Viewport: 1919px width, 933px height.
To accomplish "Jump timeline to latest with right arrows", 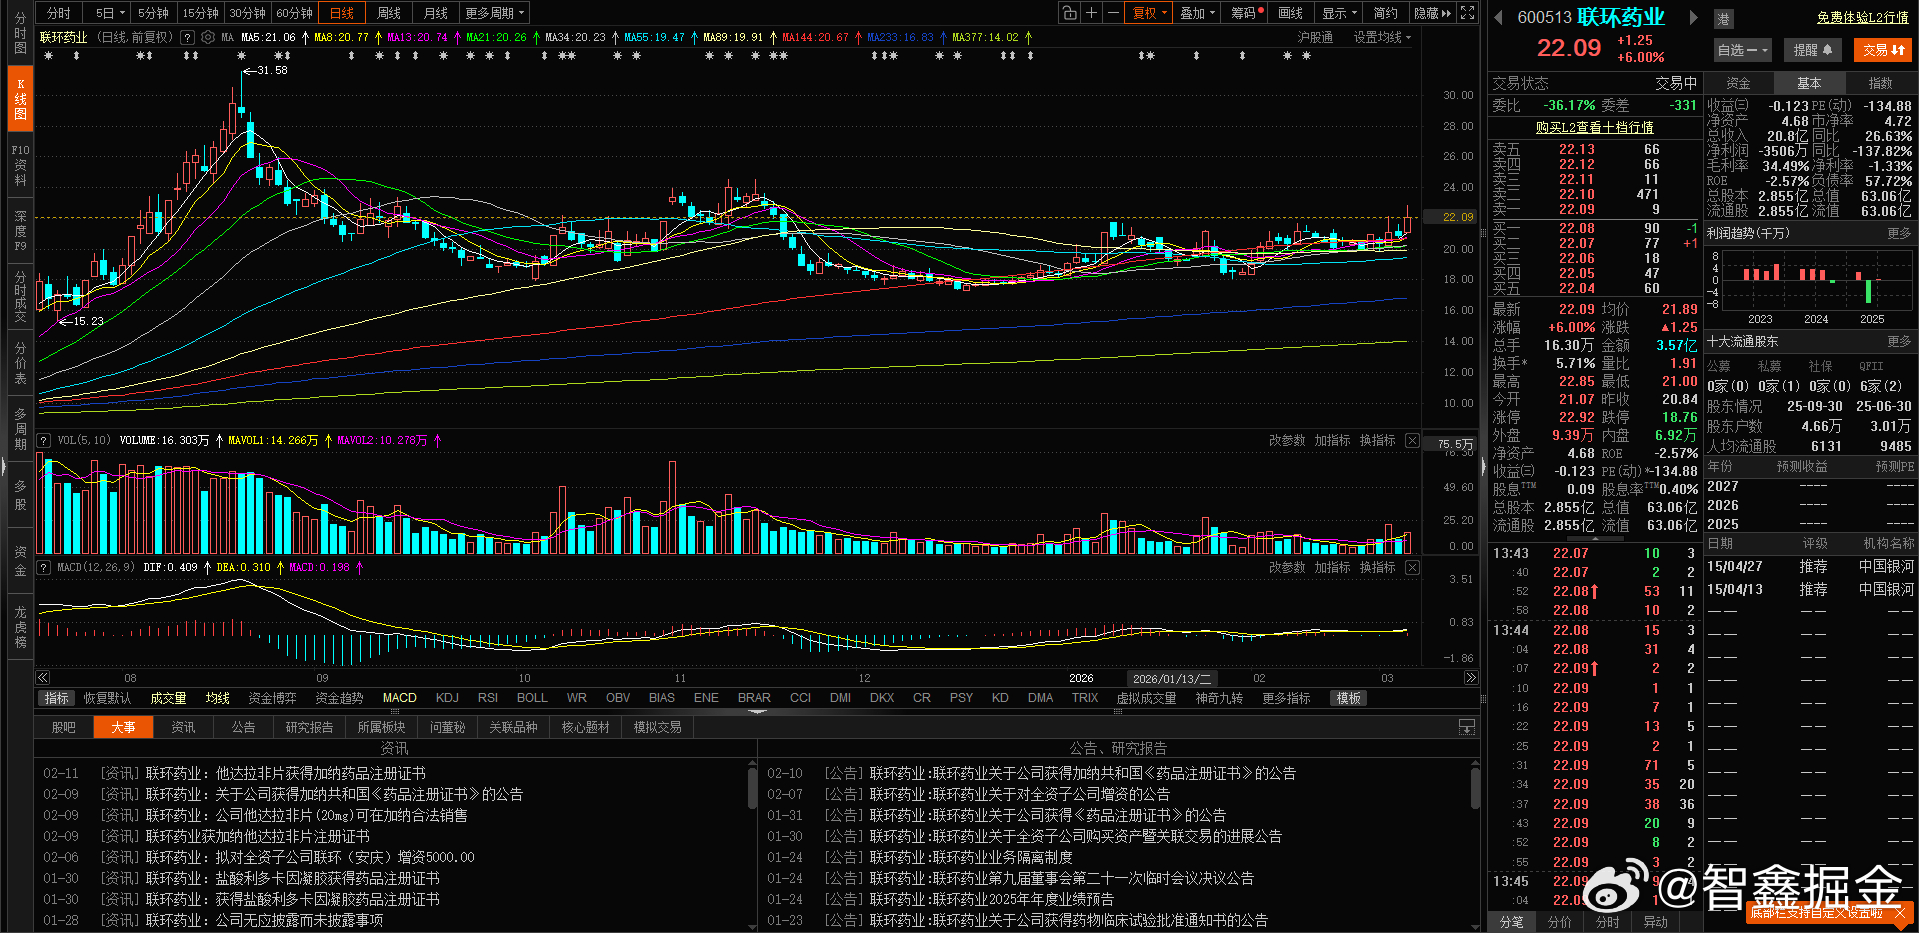I will tap(1471, 678).
